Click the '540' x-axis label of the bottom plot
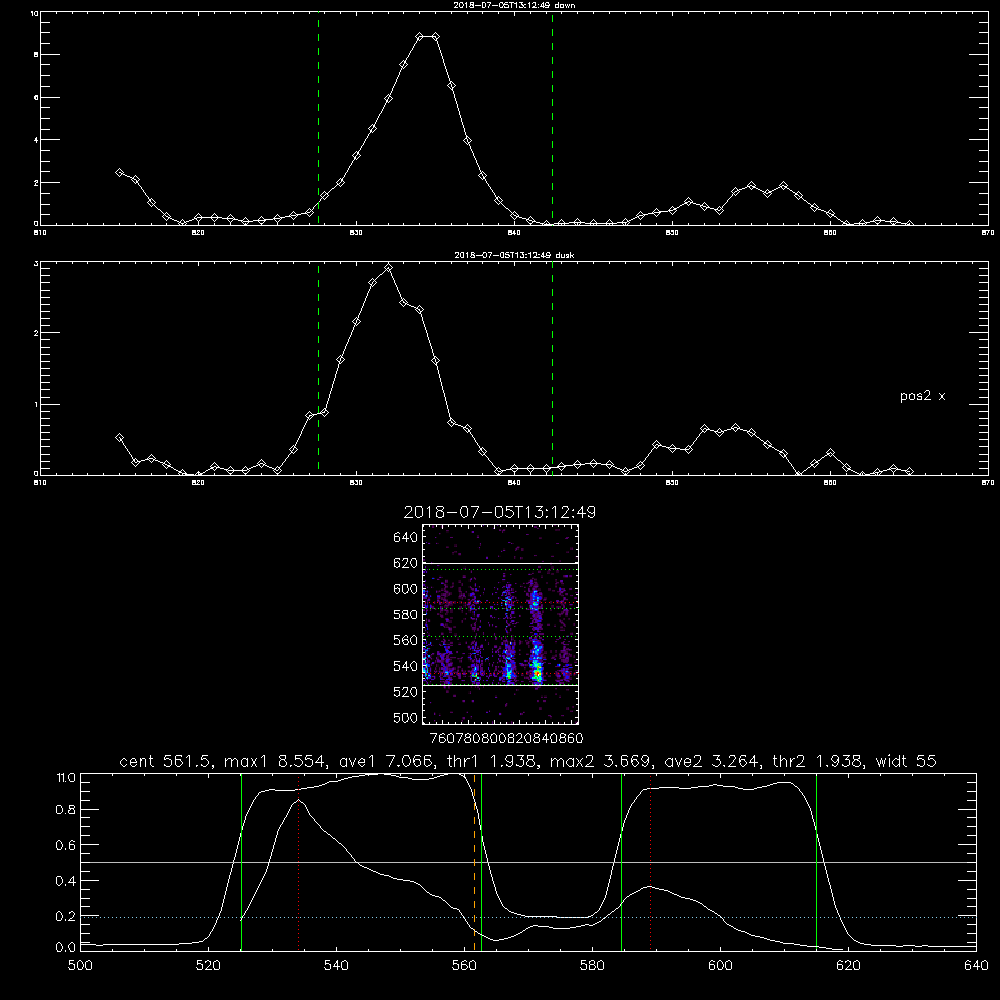Screen dimensions: 1000x1000 (337, 966)
